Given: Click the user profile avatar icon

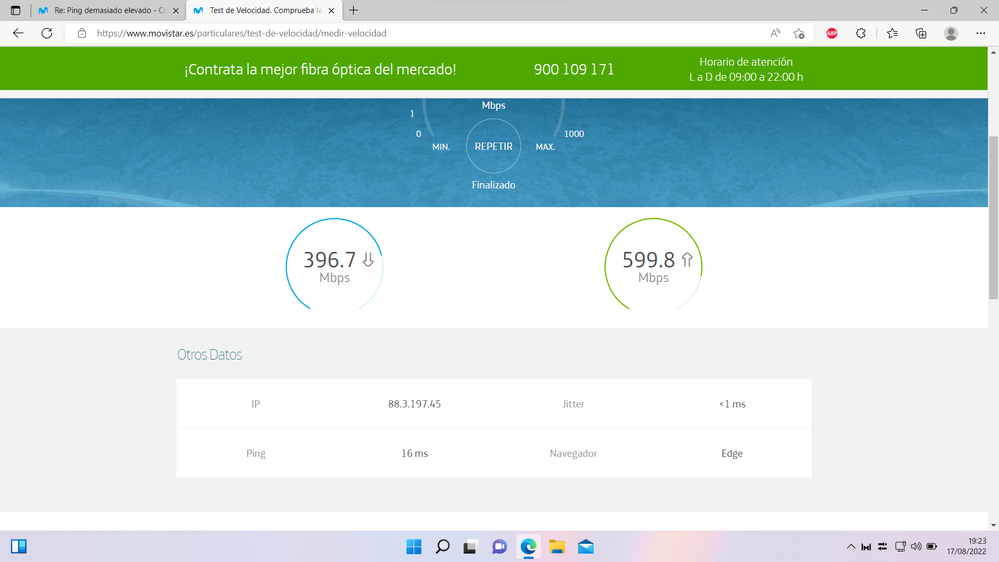Looking at the screenshot, I should pyautogui.click(x=951, y=33).
